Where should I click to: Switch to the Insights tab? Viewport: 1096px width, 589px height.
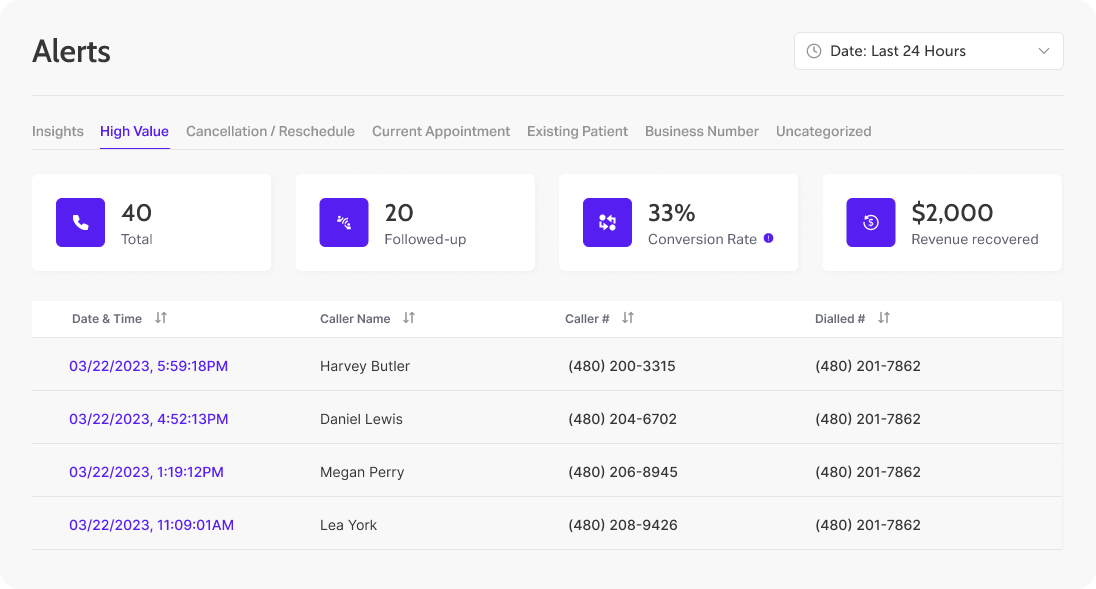[x=58, y=131]
